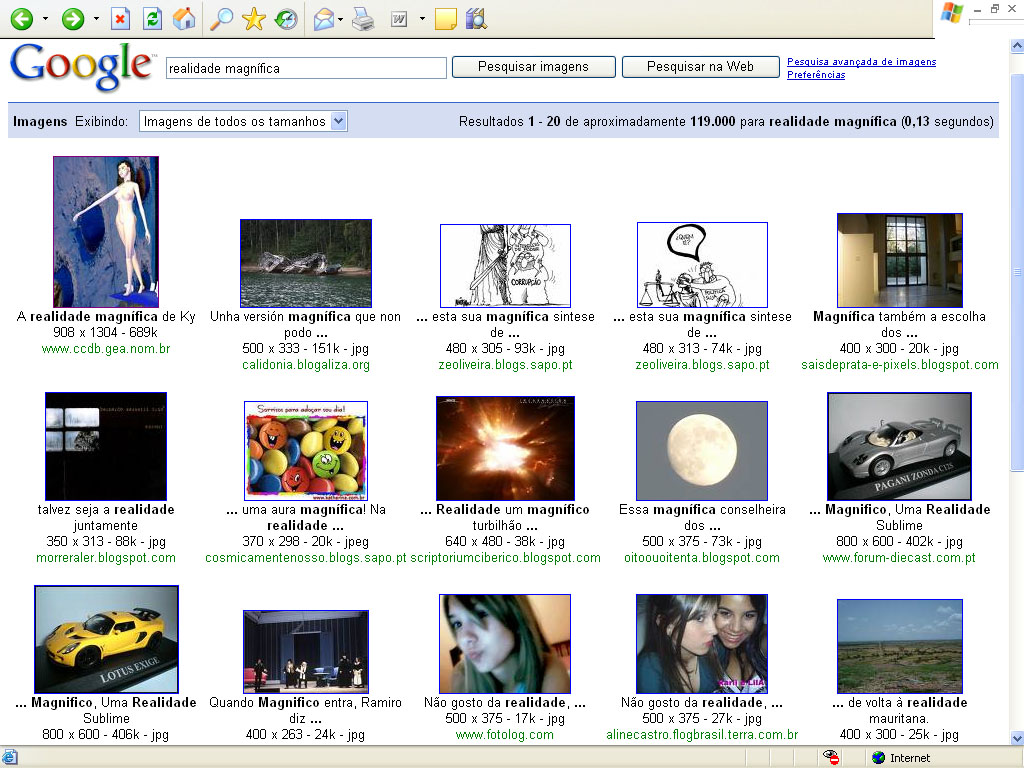Open Favorites with the star icon

(x=254, y=18)
